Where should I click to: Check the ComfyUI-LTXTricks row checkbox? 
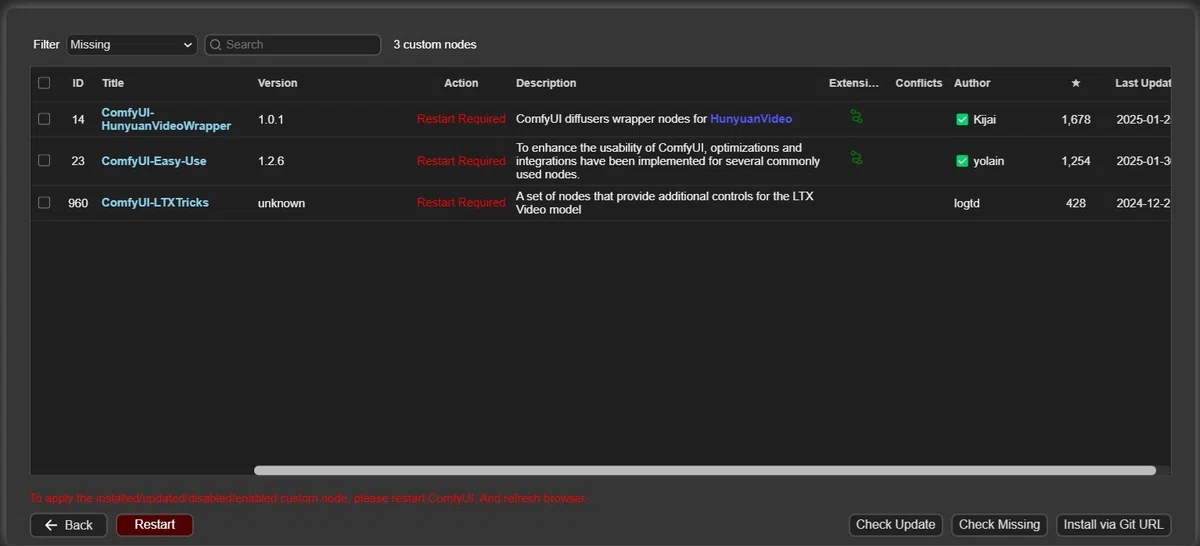click(44, 203)
